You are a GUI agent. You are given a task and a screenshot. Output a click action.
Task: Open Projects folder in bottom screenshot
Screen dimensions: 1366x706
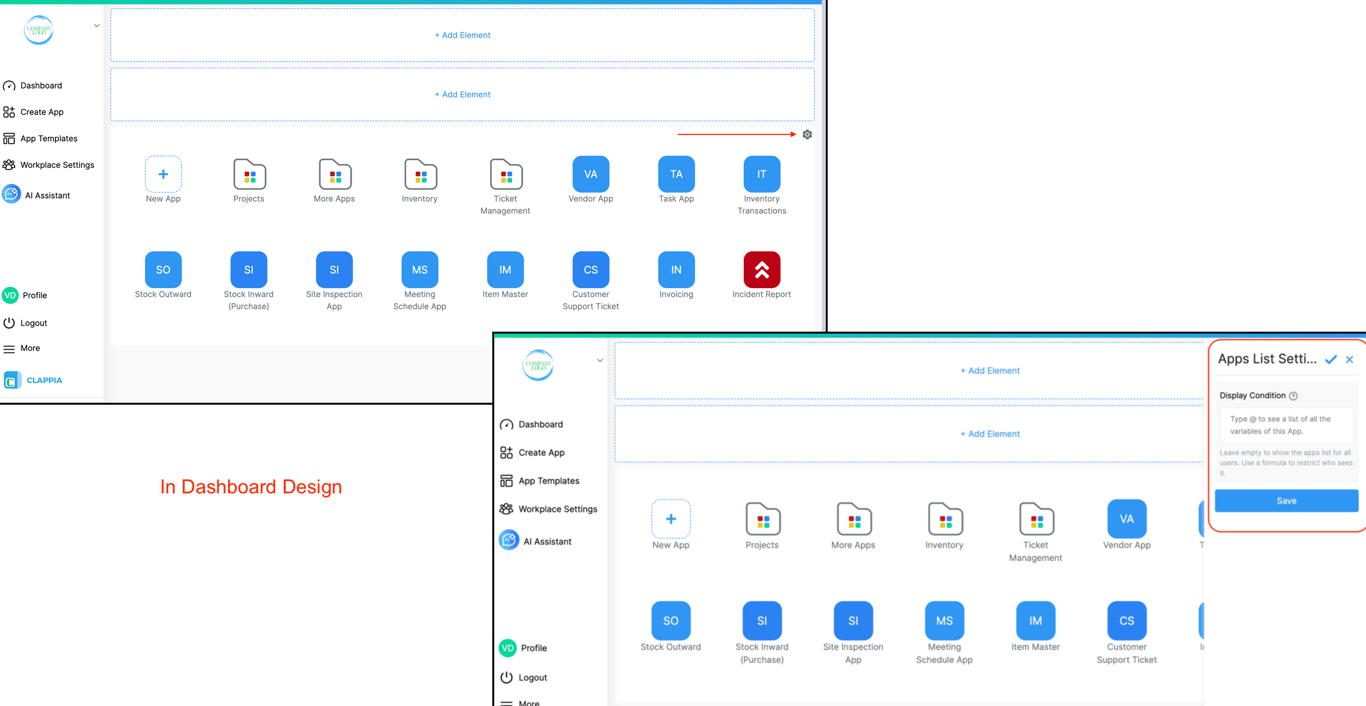point(762,519)
